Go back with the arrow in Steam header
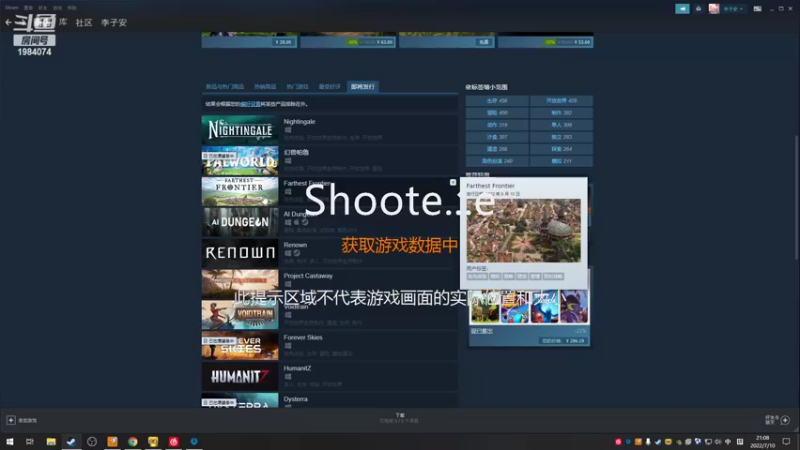This screenshot has width=800, height=450. 8,22
